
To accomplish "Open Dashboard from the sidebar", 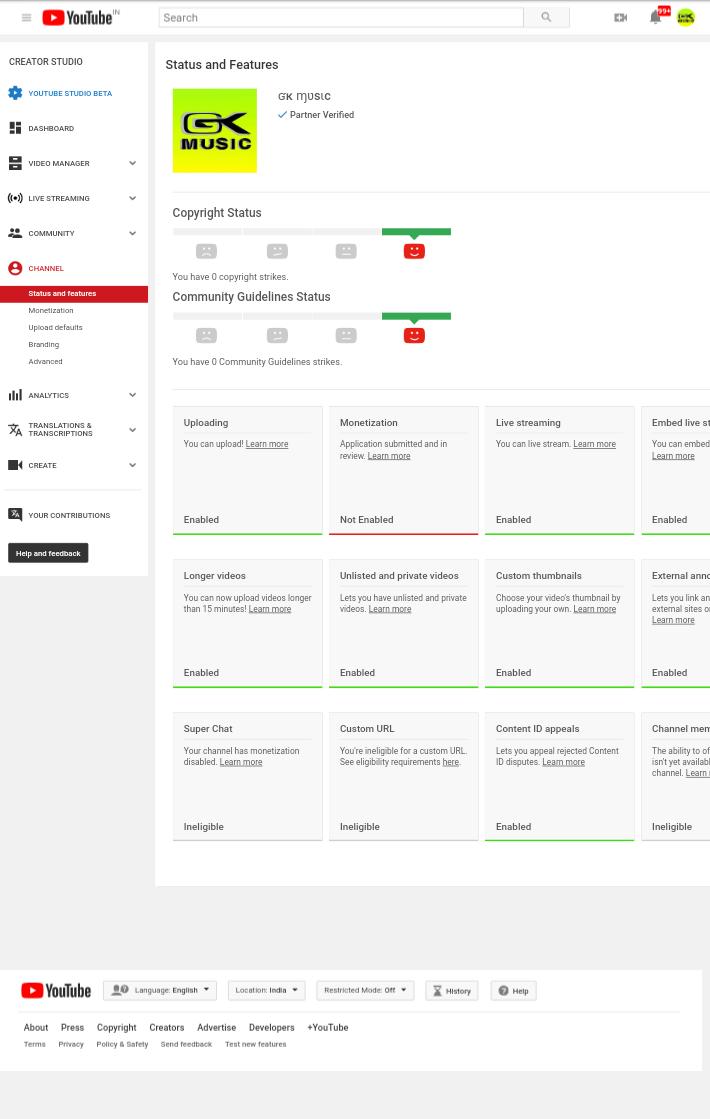I will (51, 128).
